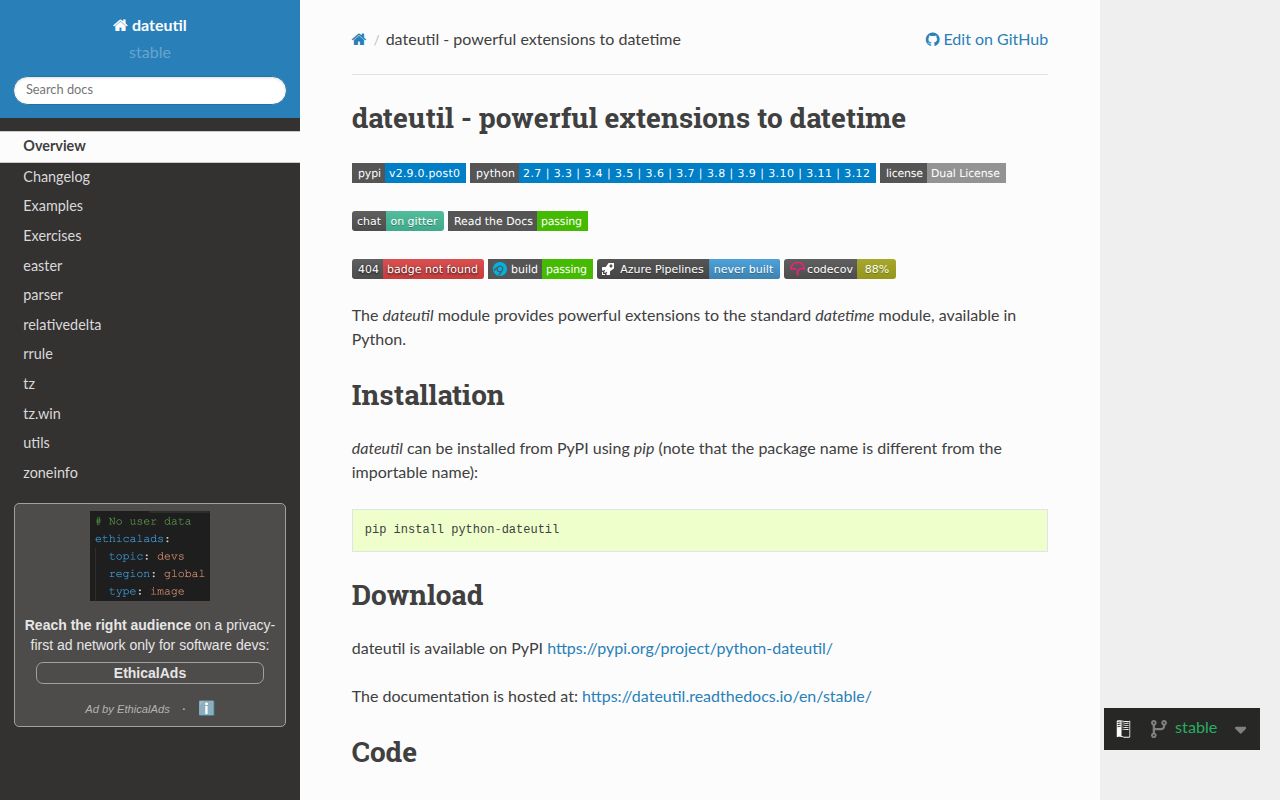Click the build passing badge
Screen dimensions: 1280x800
[x=540, y=269]
